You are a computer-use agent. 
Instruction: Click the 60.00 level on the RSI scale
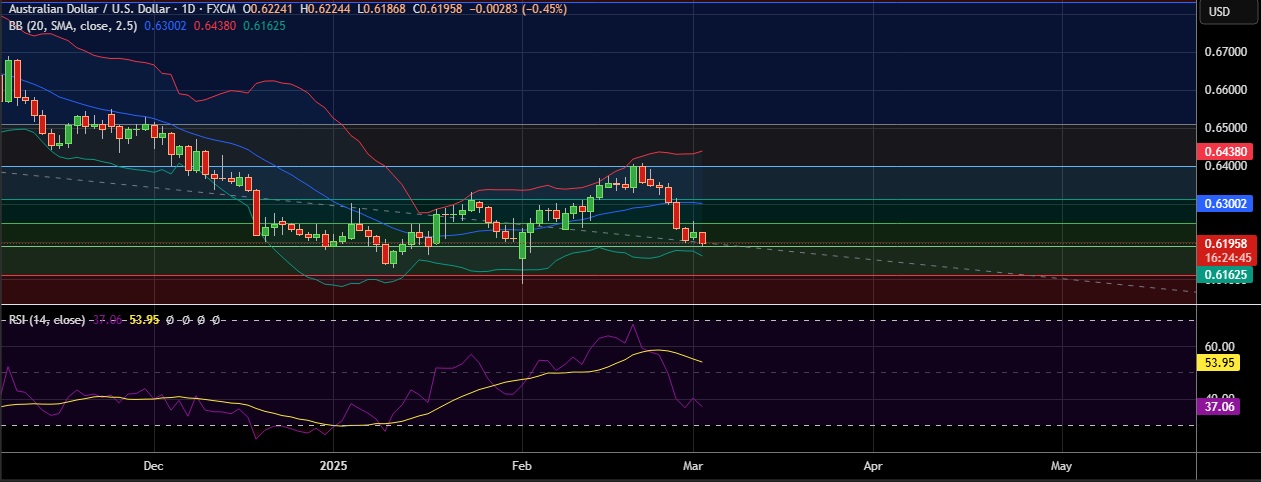tap(1219, 346)
